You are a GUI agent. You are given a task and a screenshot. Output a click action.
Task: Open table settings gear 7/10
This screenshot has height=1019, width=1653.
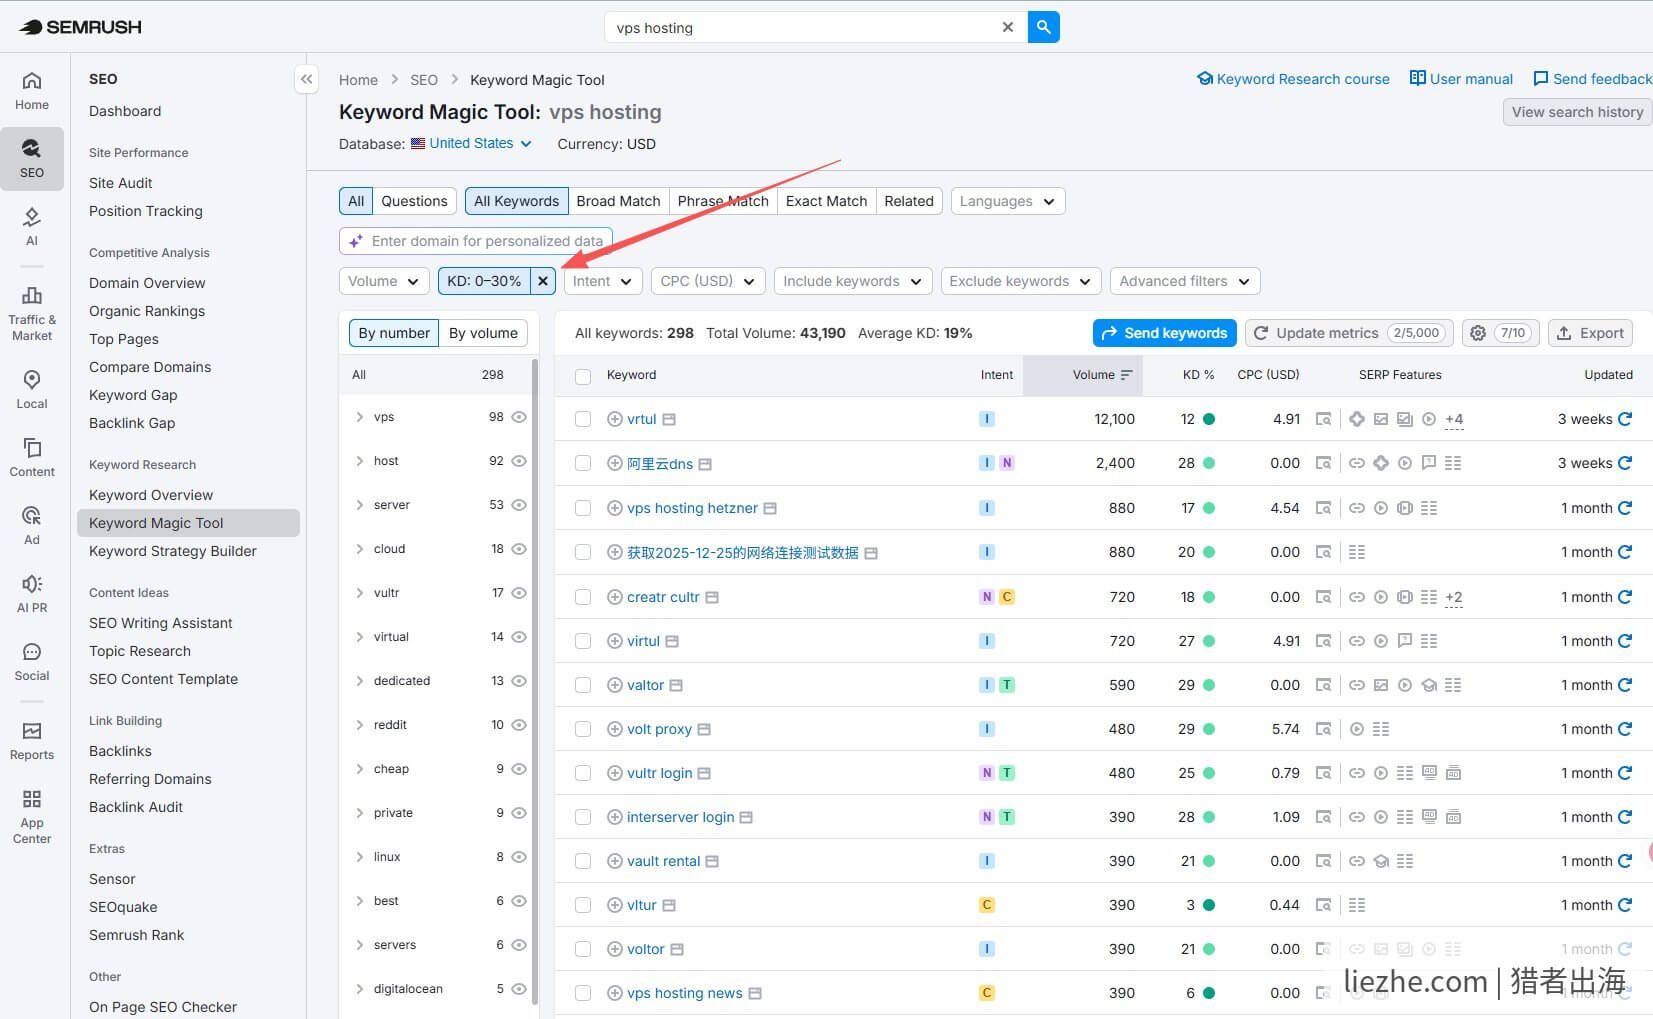(x=1500, y=333)
